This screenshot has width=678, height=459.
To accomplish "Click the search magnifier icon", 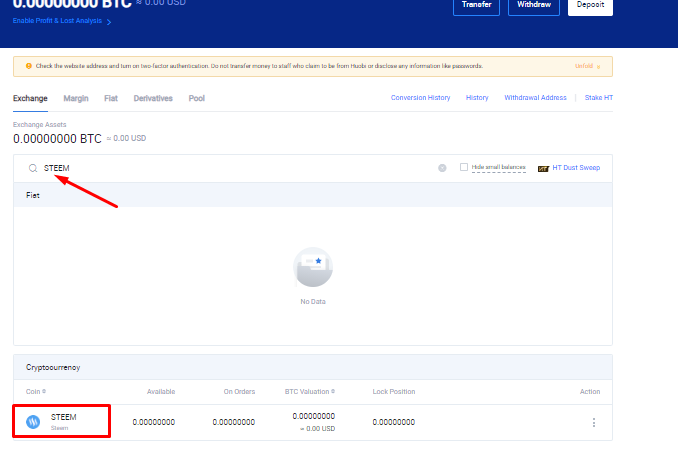I will (x=33, y=168).
